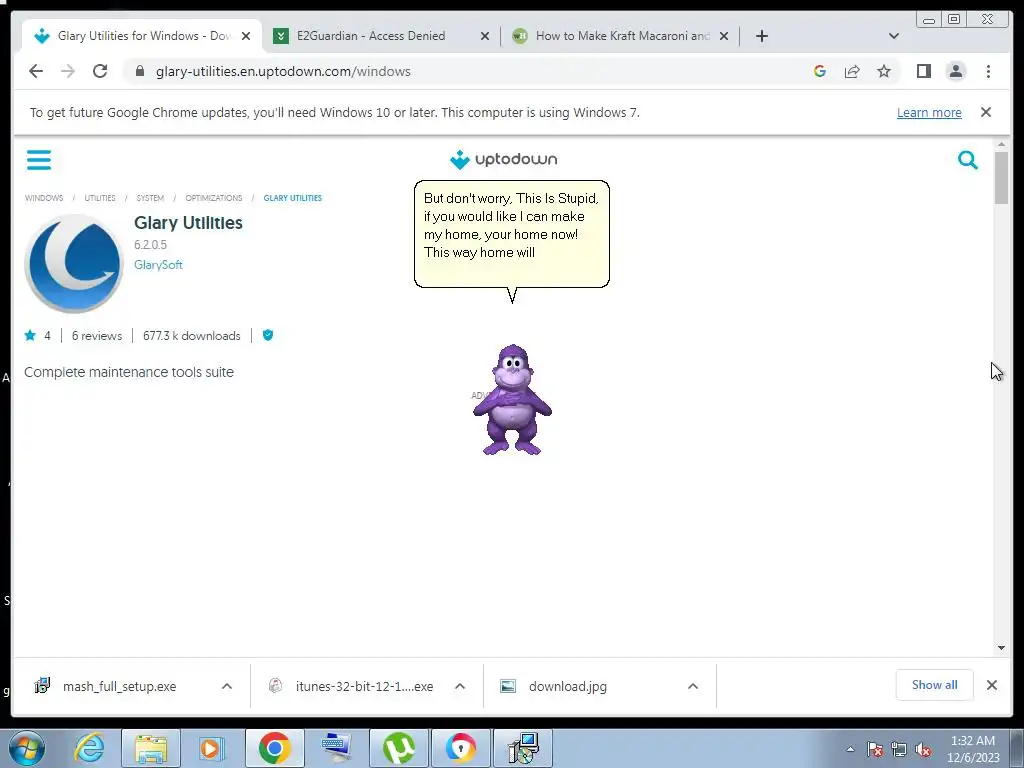Open uTorrent from taskbar
The height and width of the screenshot is (768, 1024).
[x=399, y=748]
